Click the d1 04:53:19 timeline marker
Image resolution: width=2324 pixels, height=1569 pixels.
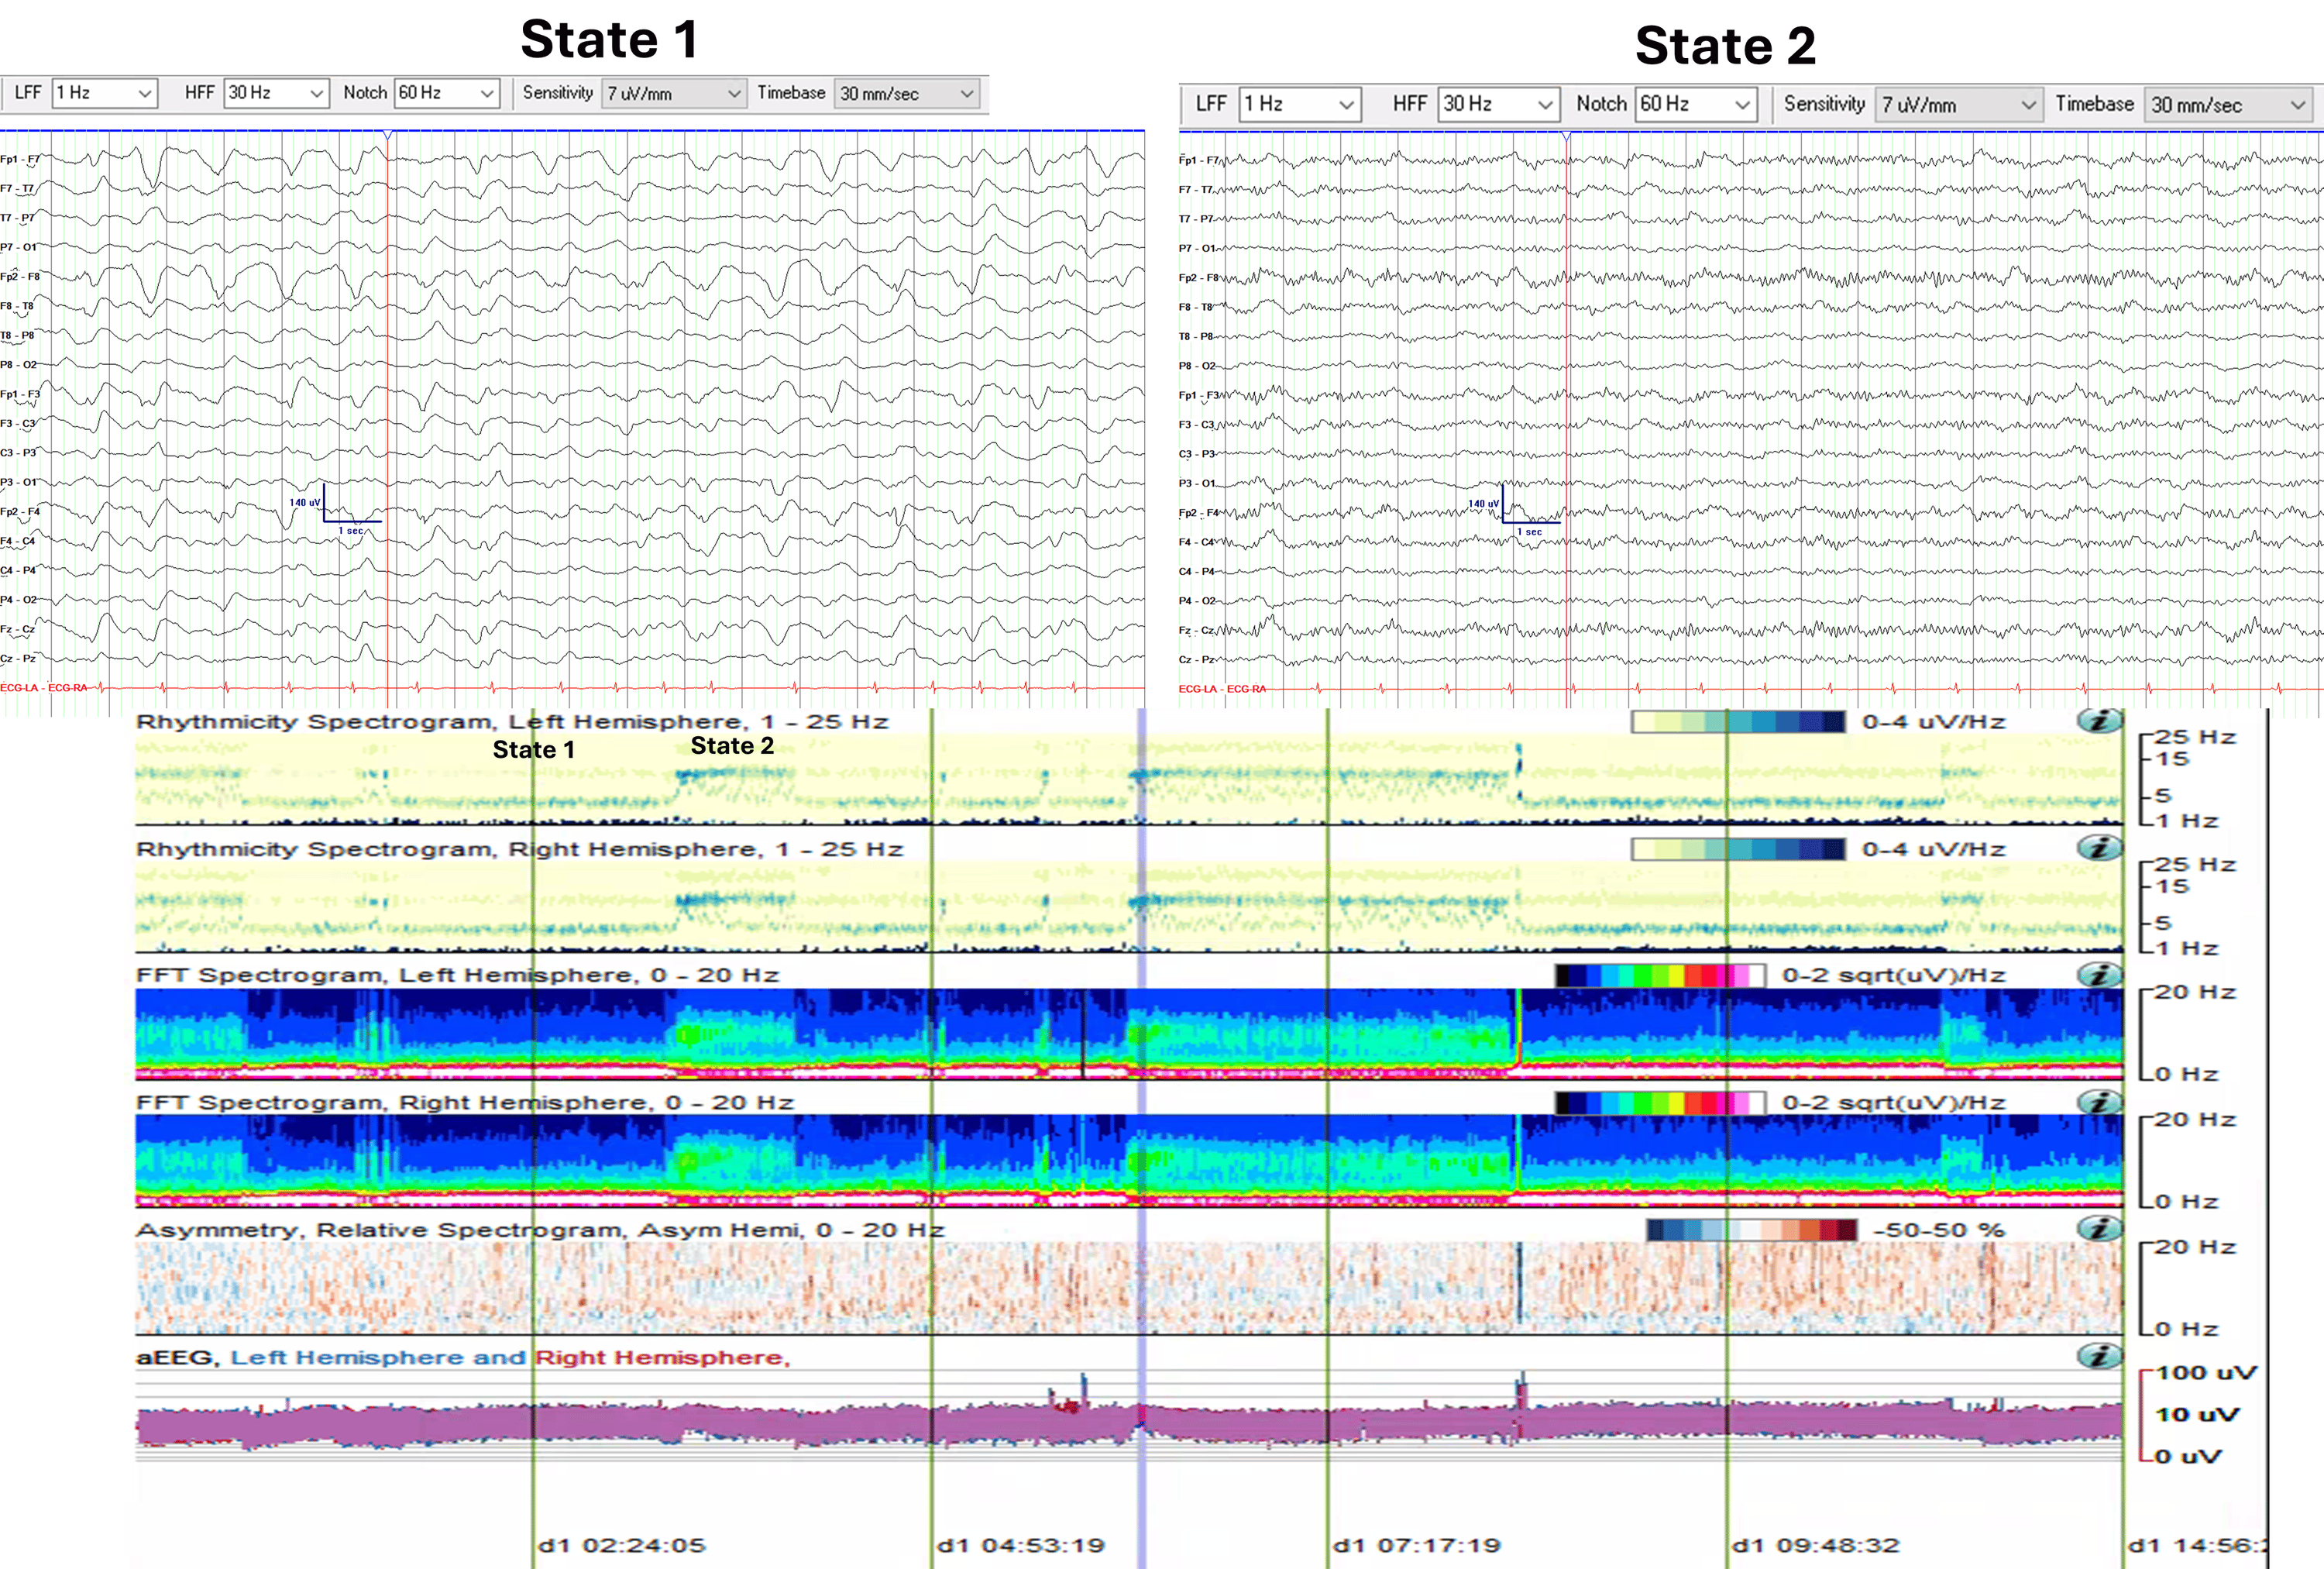(1020, 1545)
